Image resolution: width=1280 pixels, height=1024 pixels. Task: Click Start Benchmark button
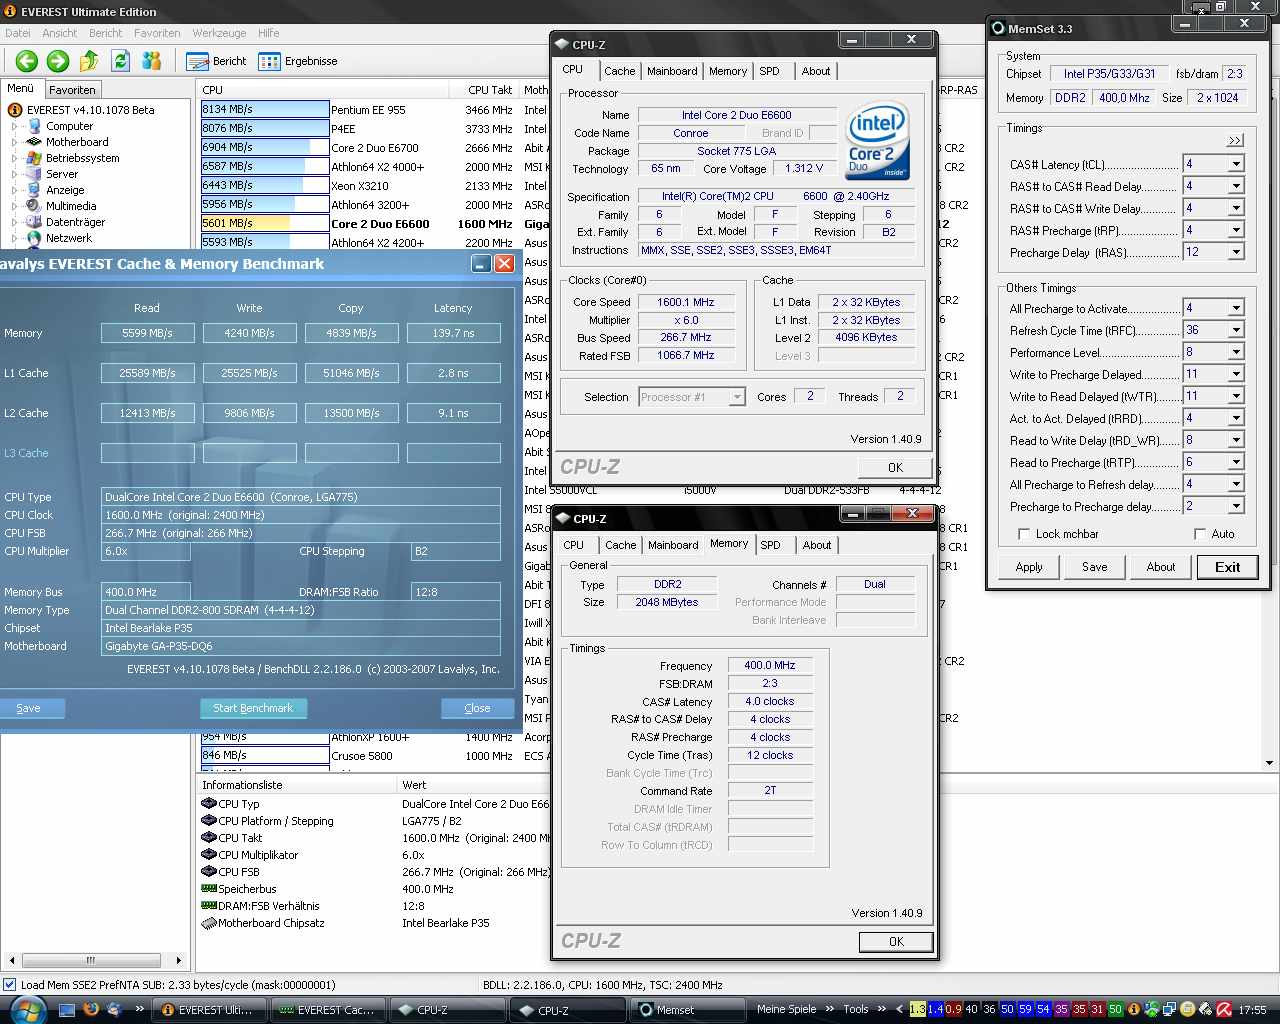tap(253, 708)
